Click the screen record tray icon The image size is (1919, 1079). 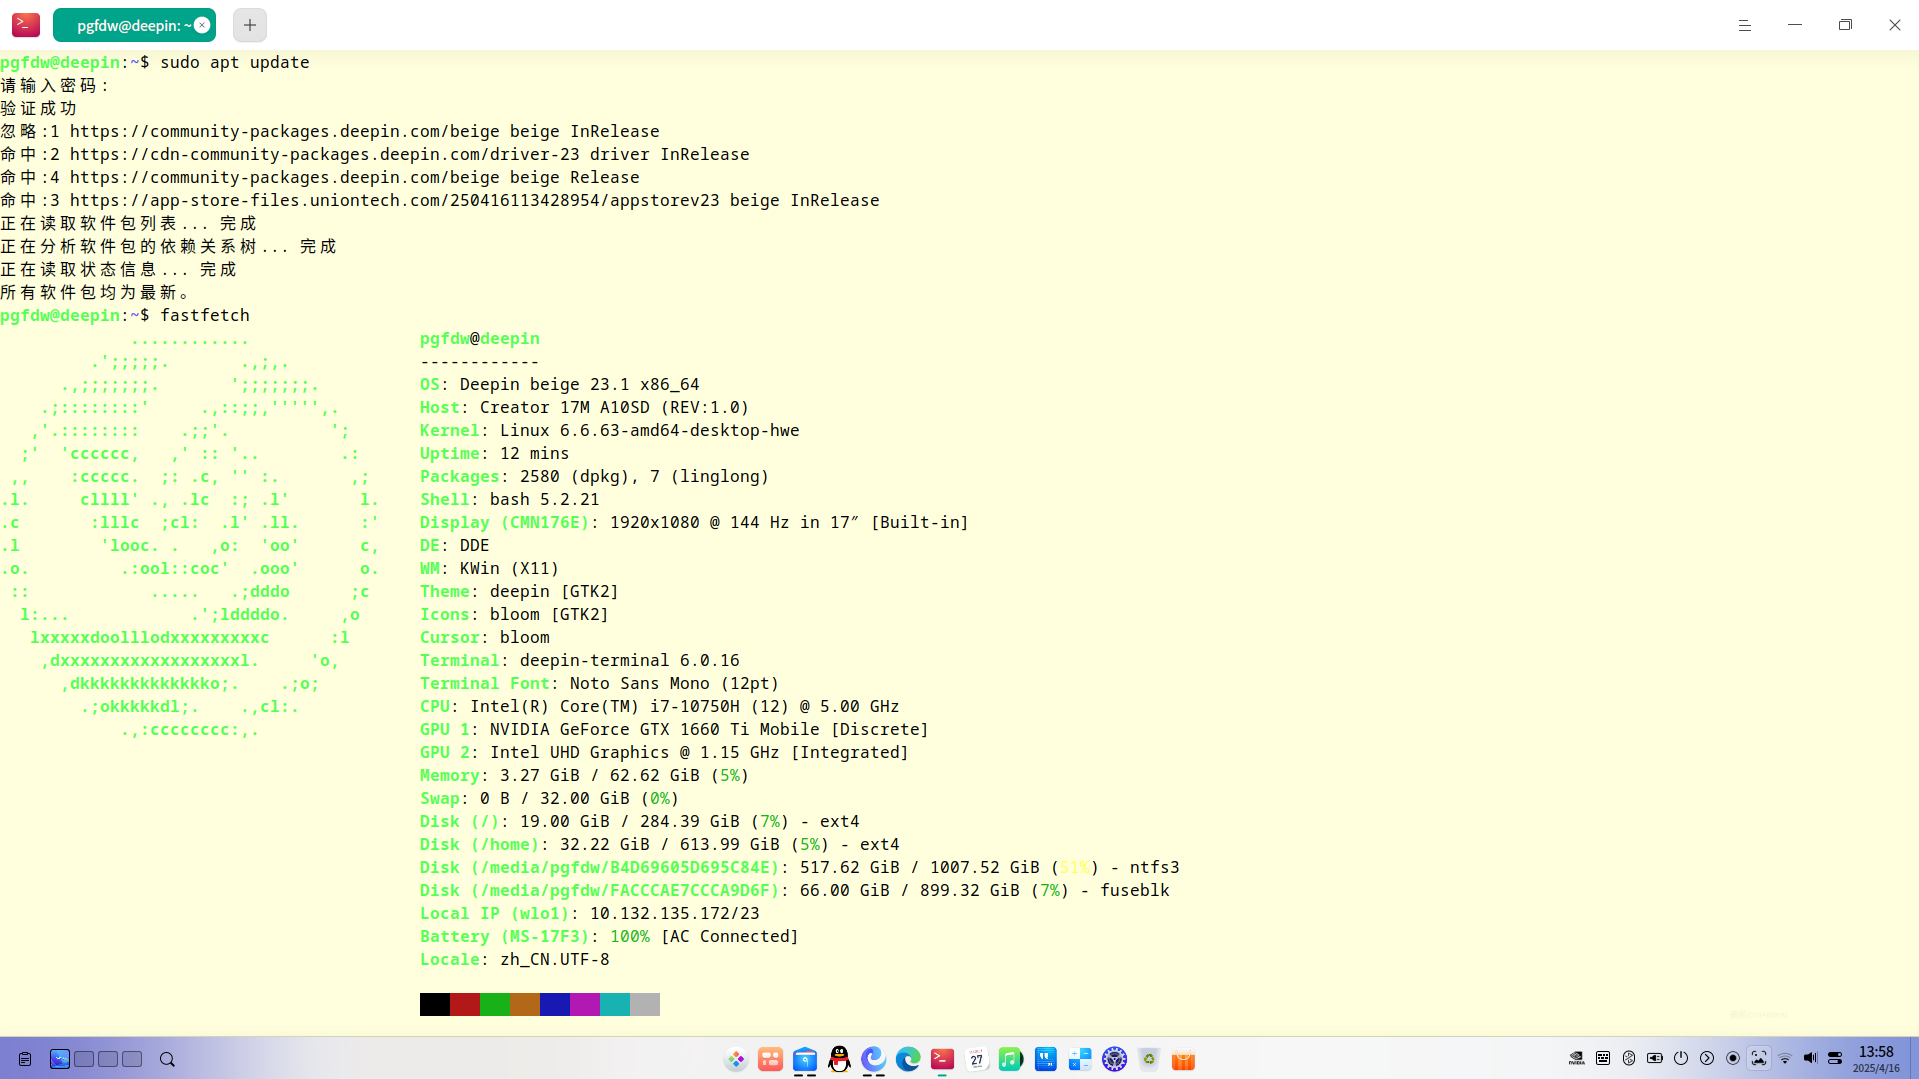[x=1733, y=1058]
